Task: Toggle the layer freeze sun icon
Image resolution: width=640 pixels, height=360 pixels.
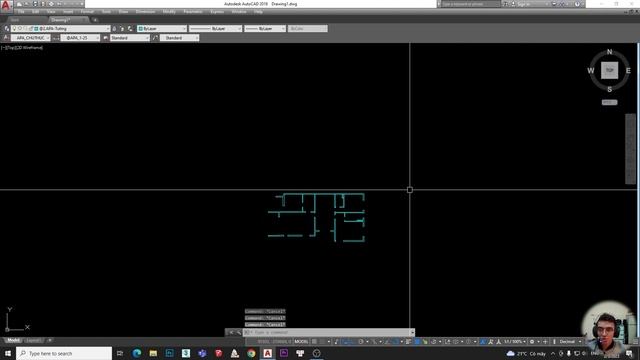Action: tap(20, 29)
